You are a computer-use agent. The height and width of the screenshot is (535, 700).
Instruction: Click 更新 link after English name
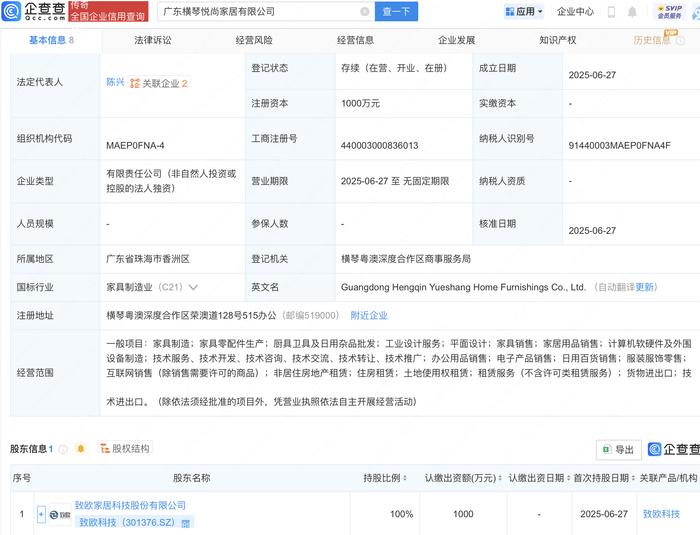[x=644, y=287]
